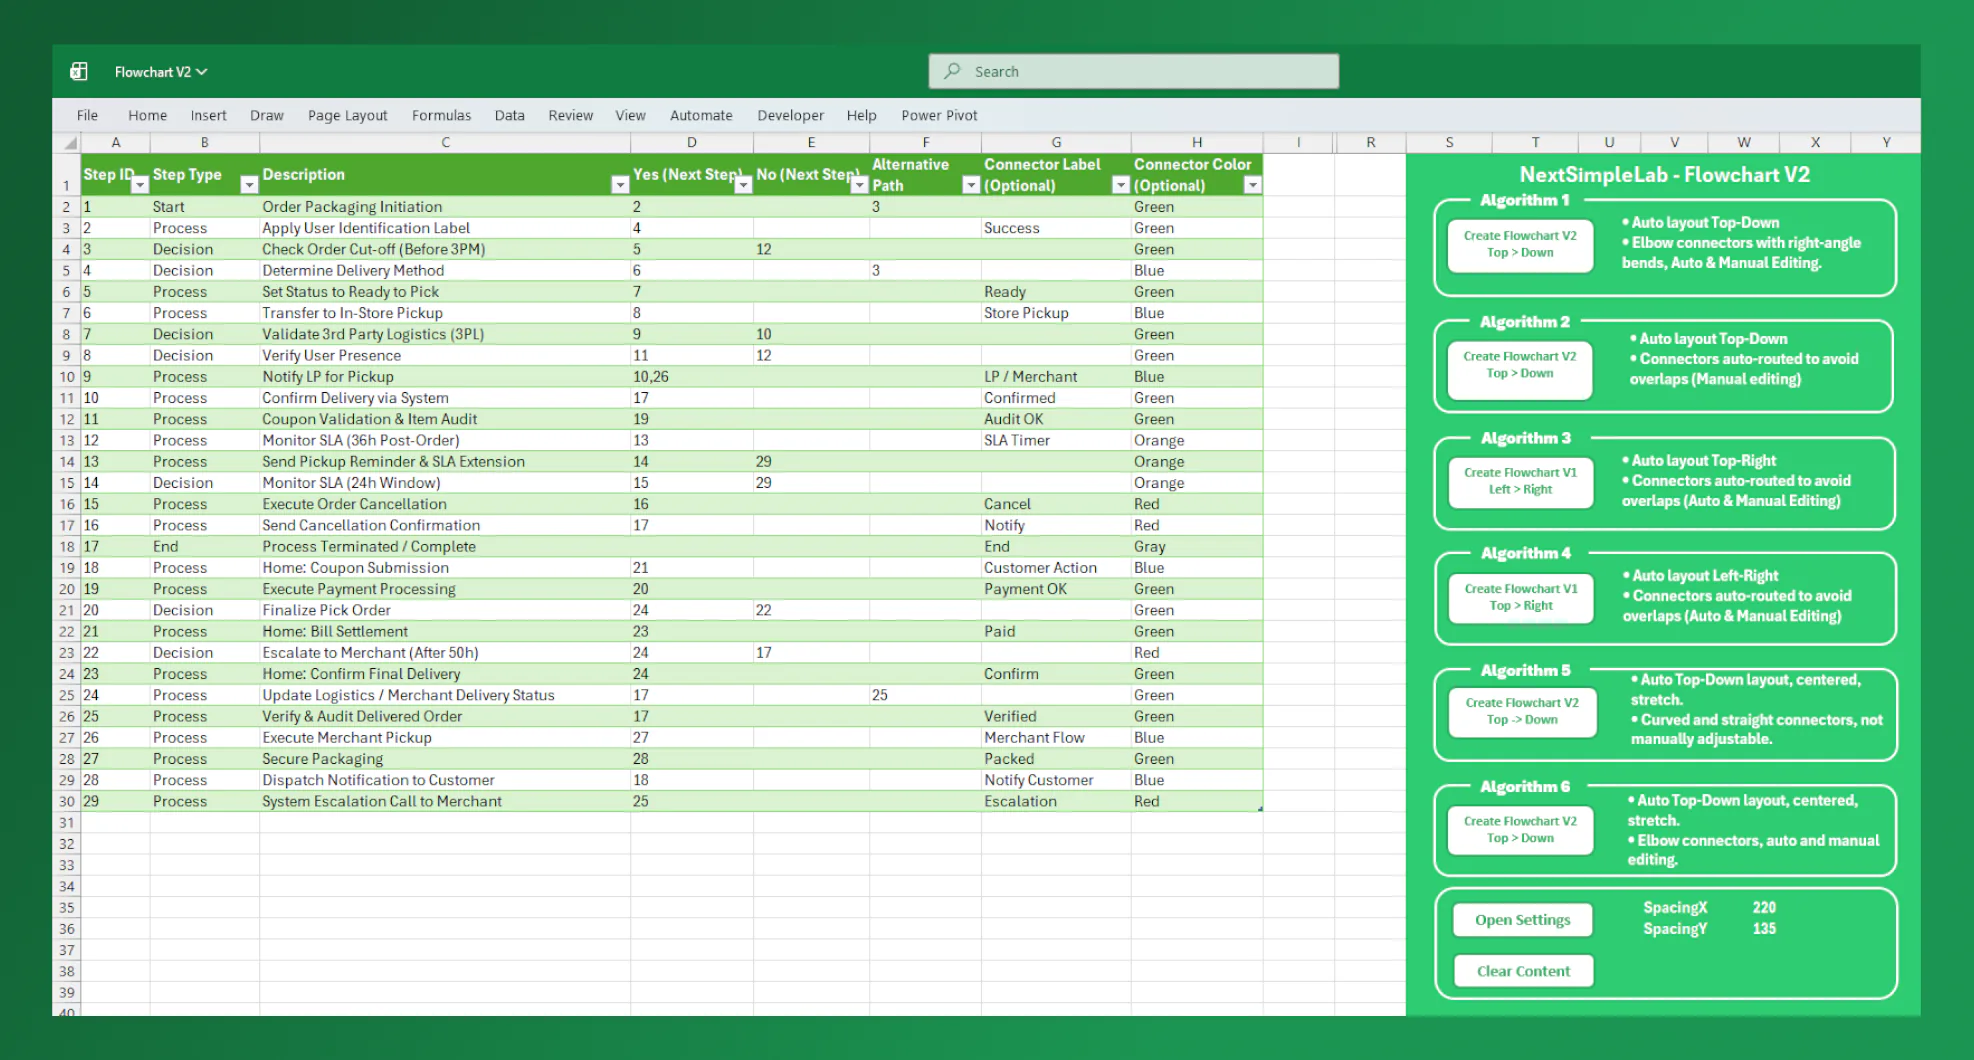Expand the Flowchart V2 file name chevron
Image resolution: width=1974 pixels, height=1060 pixels.
202,72
